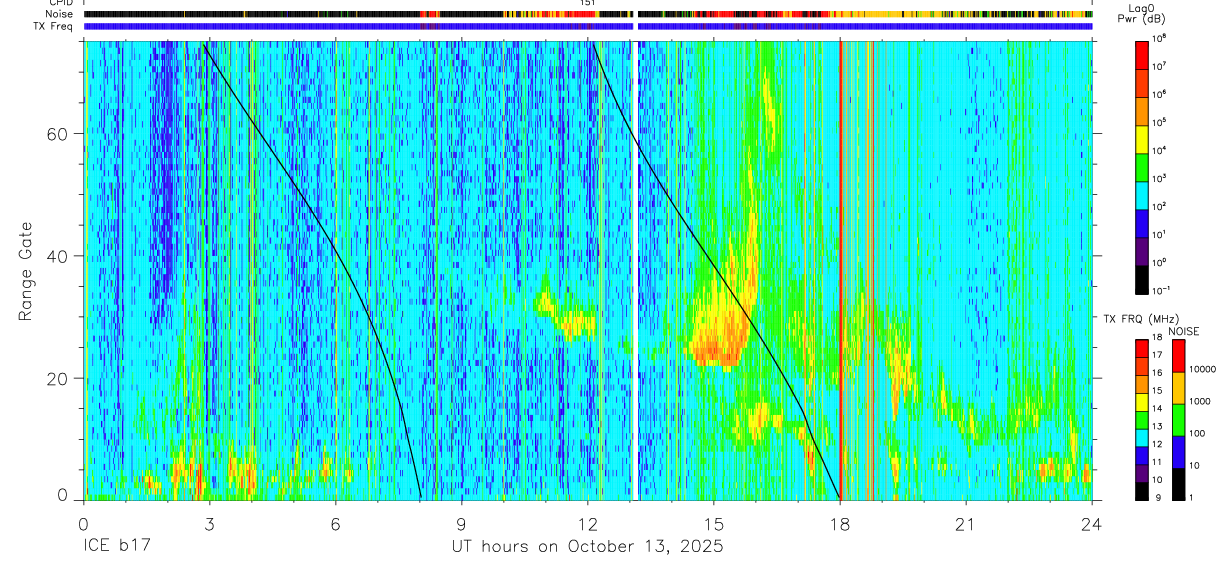The width and height of the screenshot is (1228, 567).
Task: Click the bright red vertical stripe at 18 UT
Action: (x=841, y=270)
